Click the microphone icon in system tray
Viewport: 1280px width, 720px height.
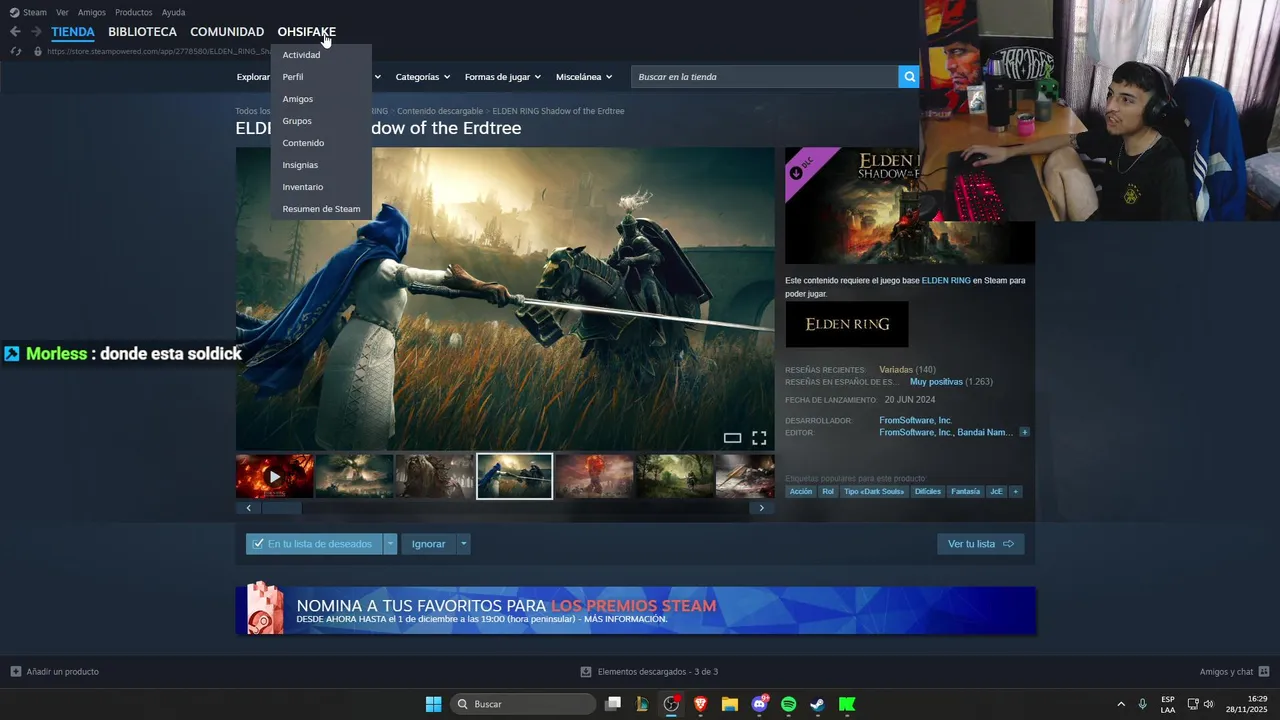(x=1142, y=704)
